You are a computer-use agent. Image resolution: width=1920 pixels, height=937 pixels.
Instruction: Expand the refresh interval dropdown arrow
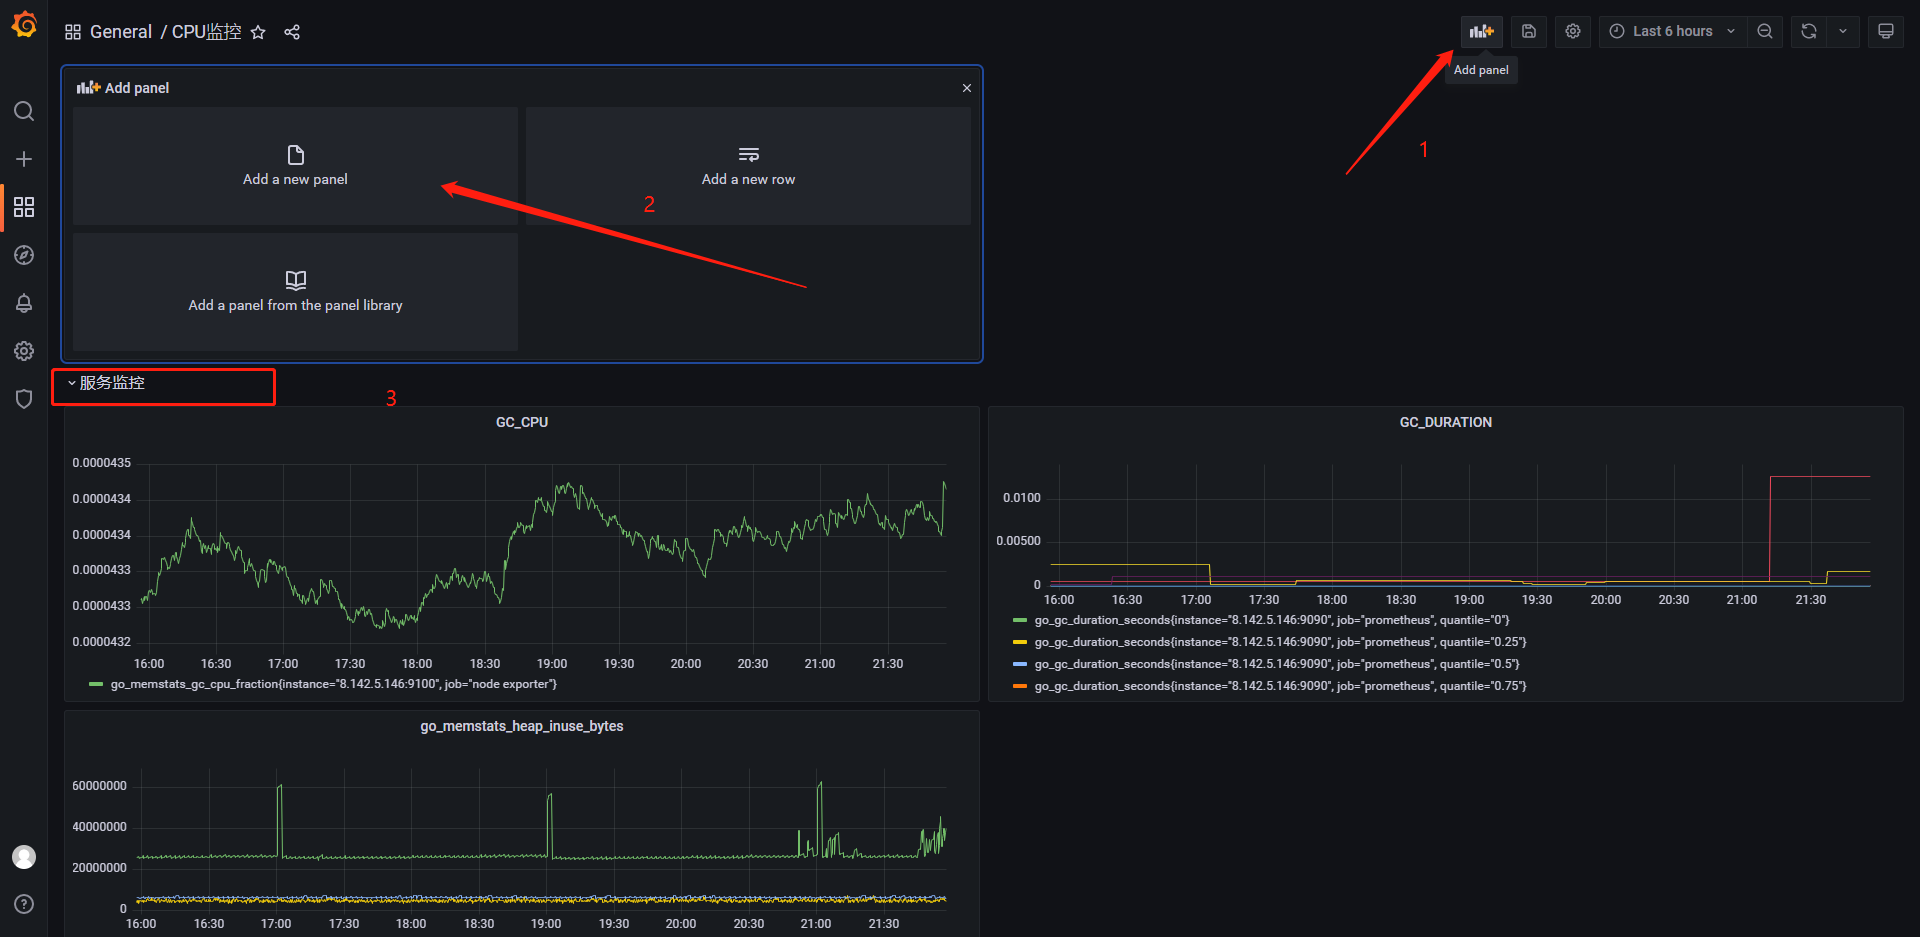coord(1843,31)
